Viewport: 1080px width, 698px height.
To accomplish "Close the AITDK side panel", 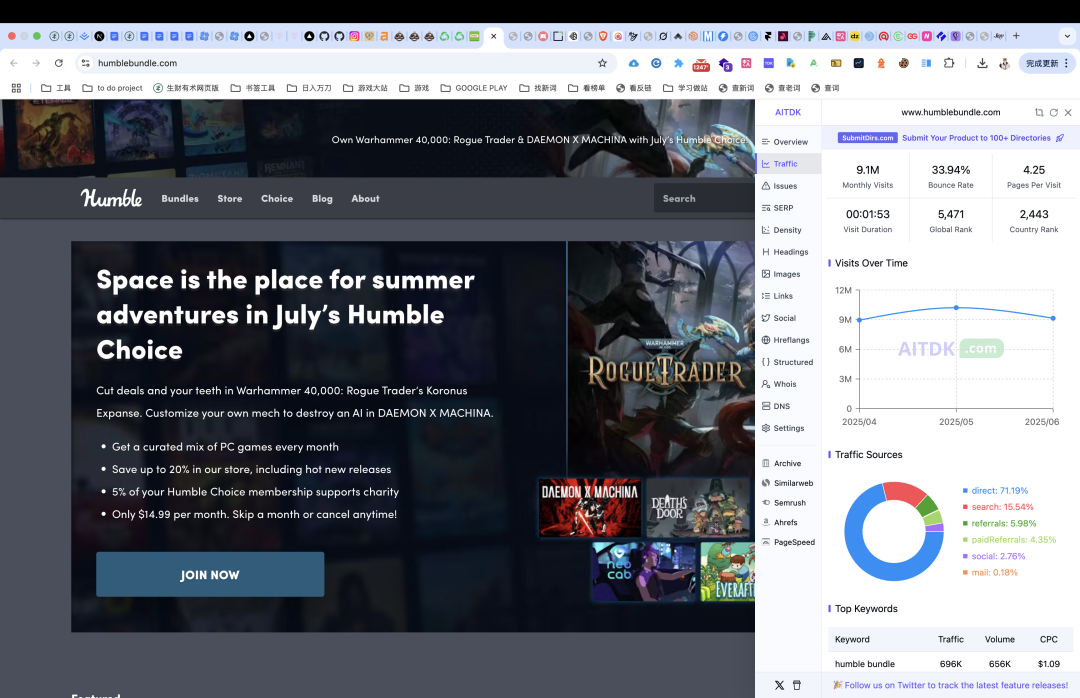I will tap(1068, 112).
